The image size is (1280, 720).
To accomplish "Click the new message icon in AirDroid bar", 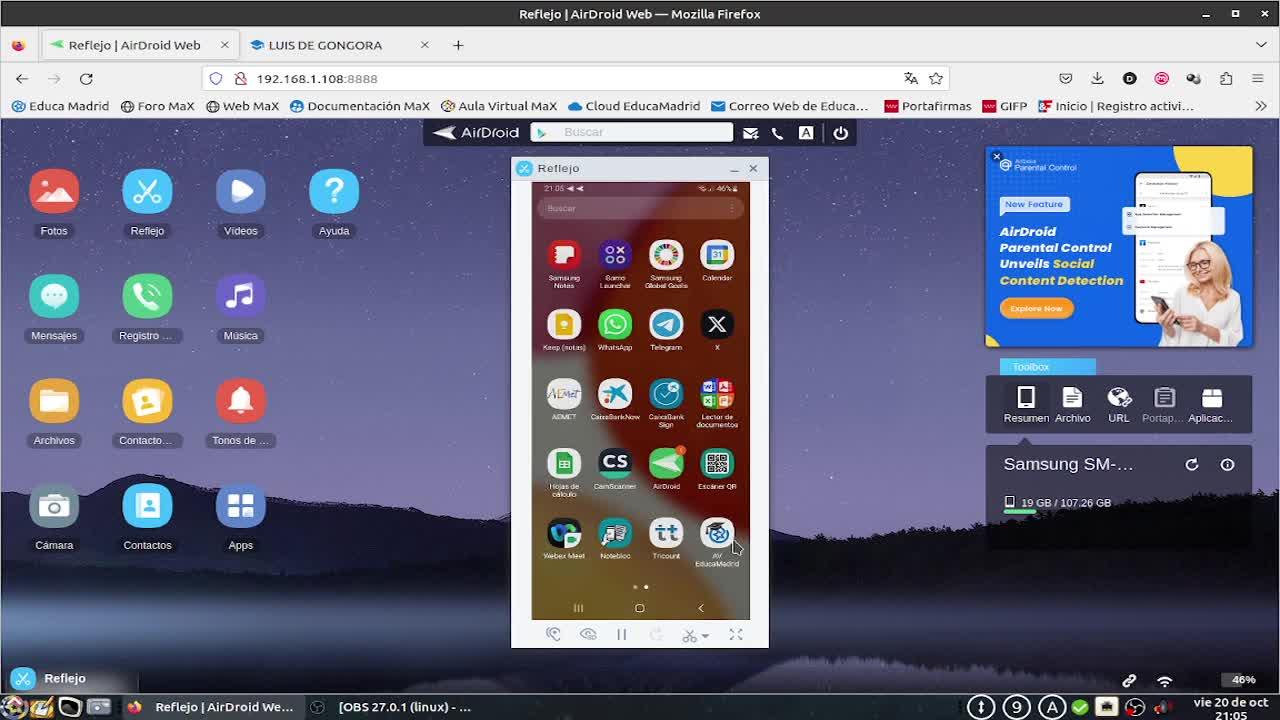I will (x=750, y=133).
